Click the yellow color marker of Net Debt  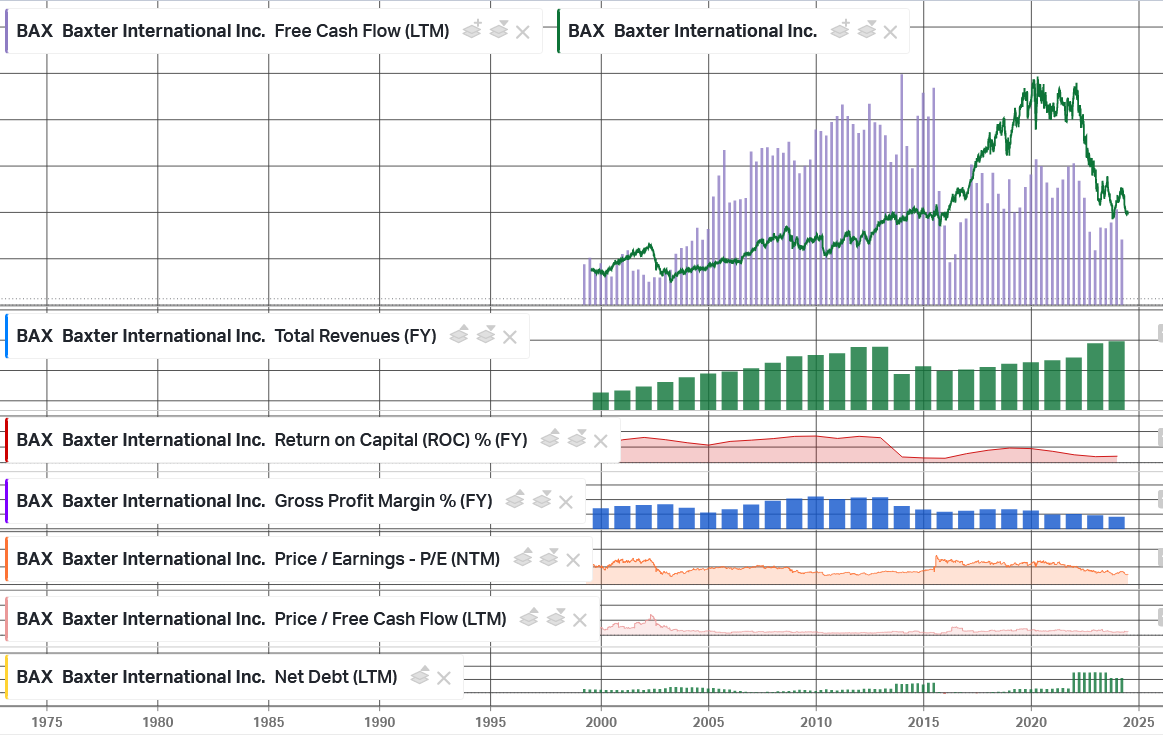point(7,676)
